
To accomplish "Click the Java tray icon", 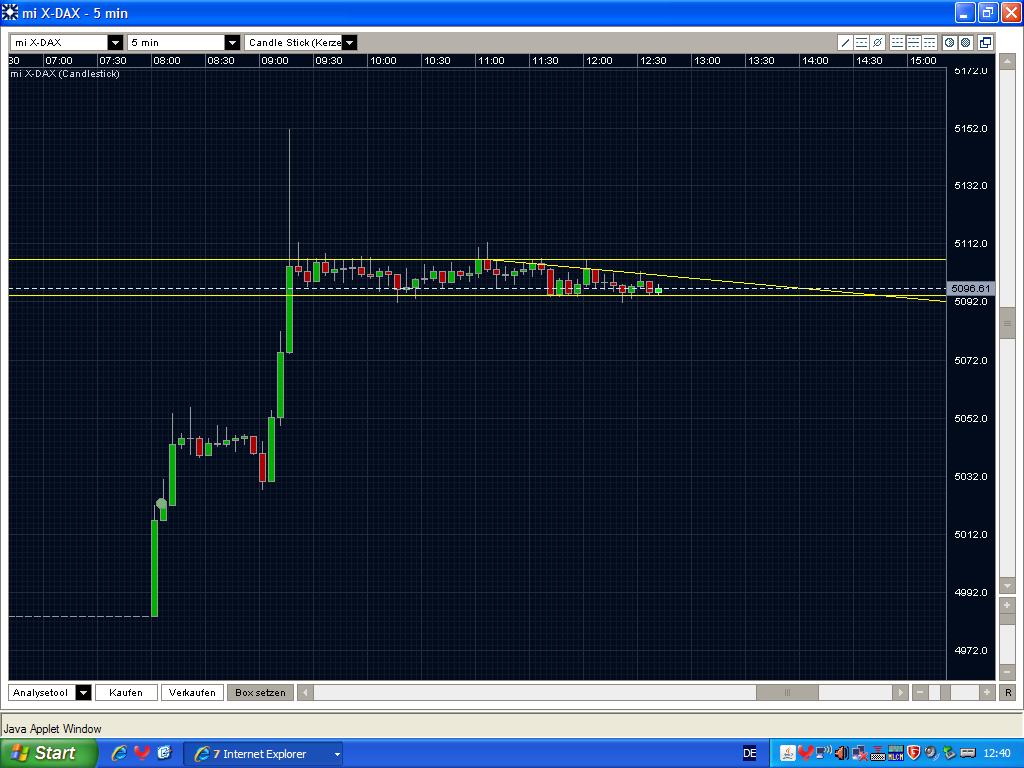I will [x=788, y=753].
